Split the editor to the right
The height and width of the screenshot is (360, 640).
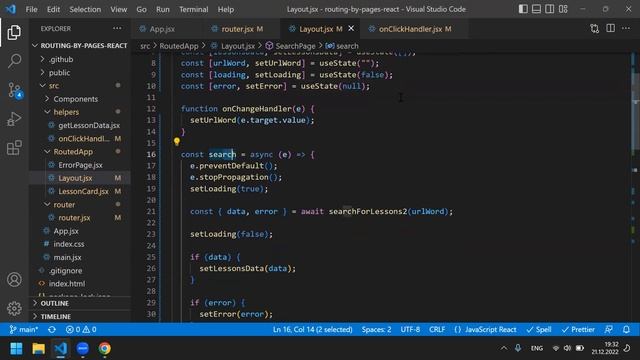(x=610, y=29)
